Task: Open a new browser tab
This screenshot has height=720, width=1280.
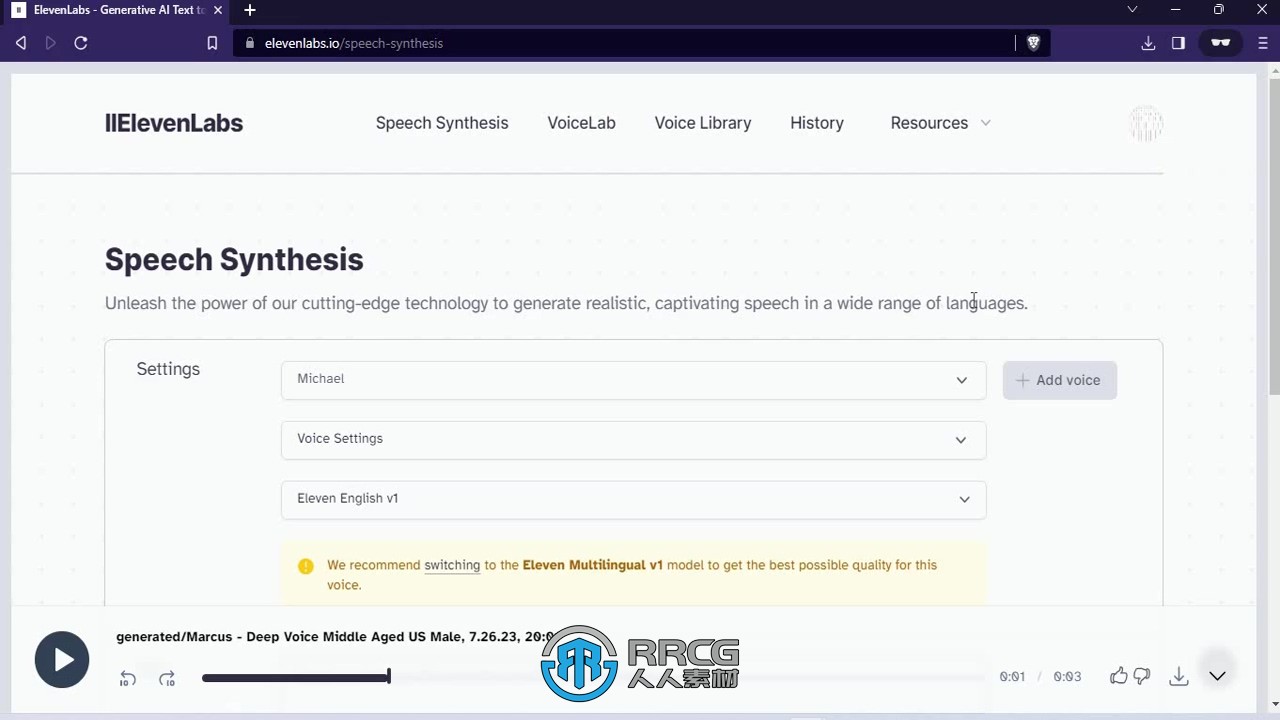Action: (x=250, y=10)
